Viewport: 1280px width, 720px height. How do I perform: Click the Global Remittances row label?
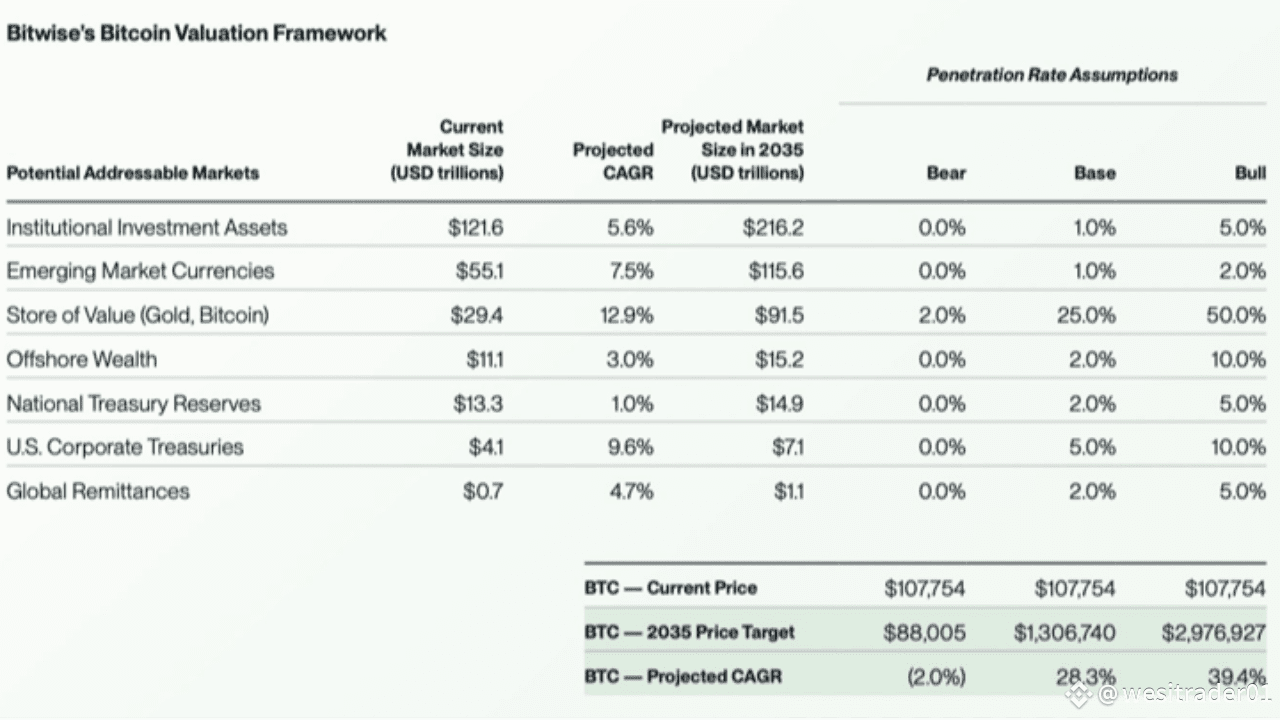point(98,491)
